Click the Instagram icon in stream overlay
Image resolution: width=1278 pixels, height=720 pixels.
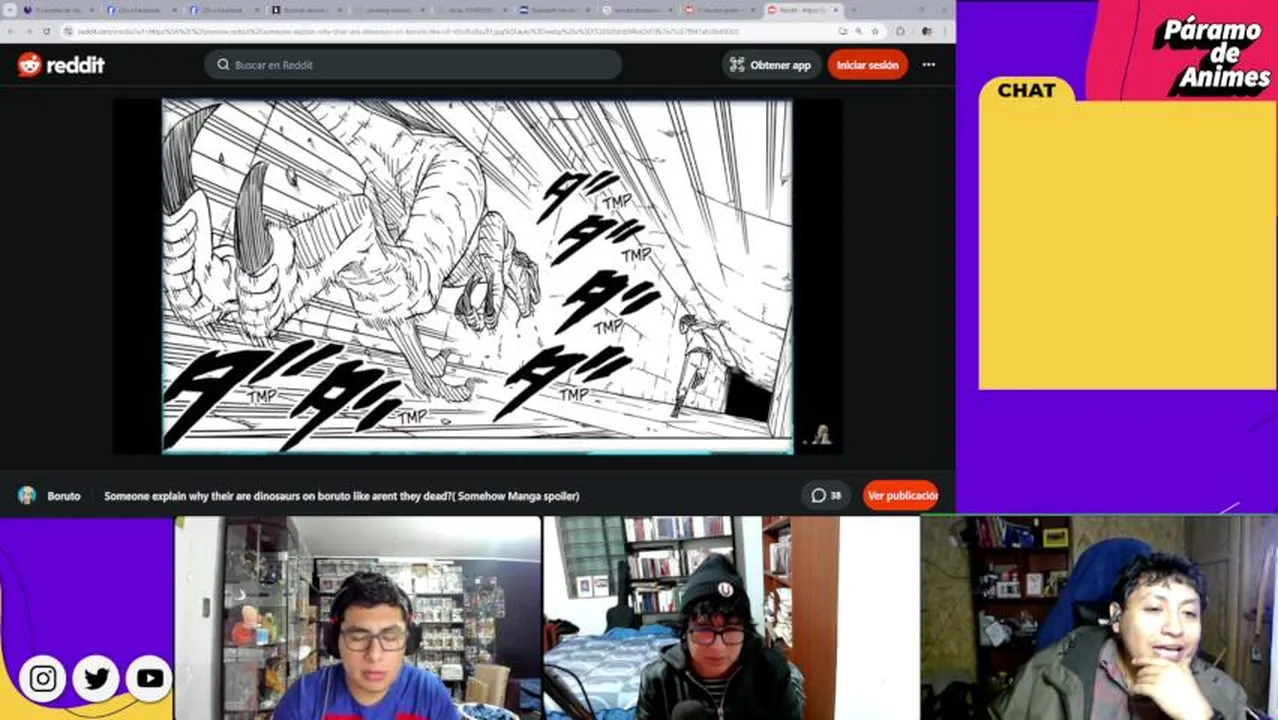click(42, 679)
